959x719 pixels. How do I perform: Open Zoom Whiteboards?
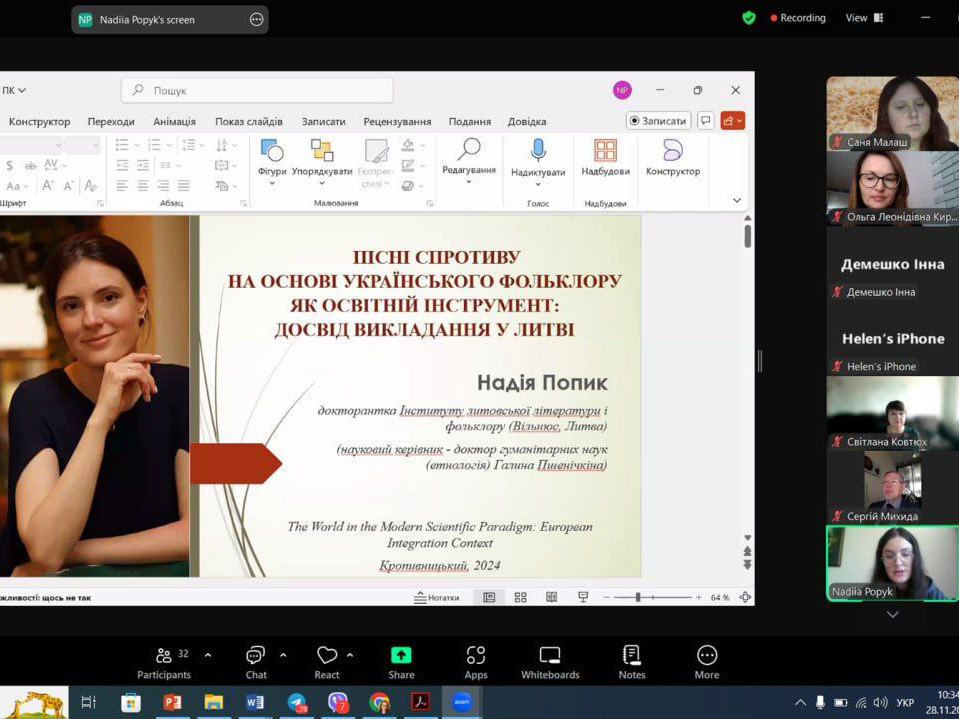(x=550, y=662)
